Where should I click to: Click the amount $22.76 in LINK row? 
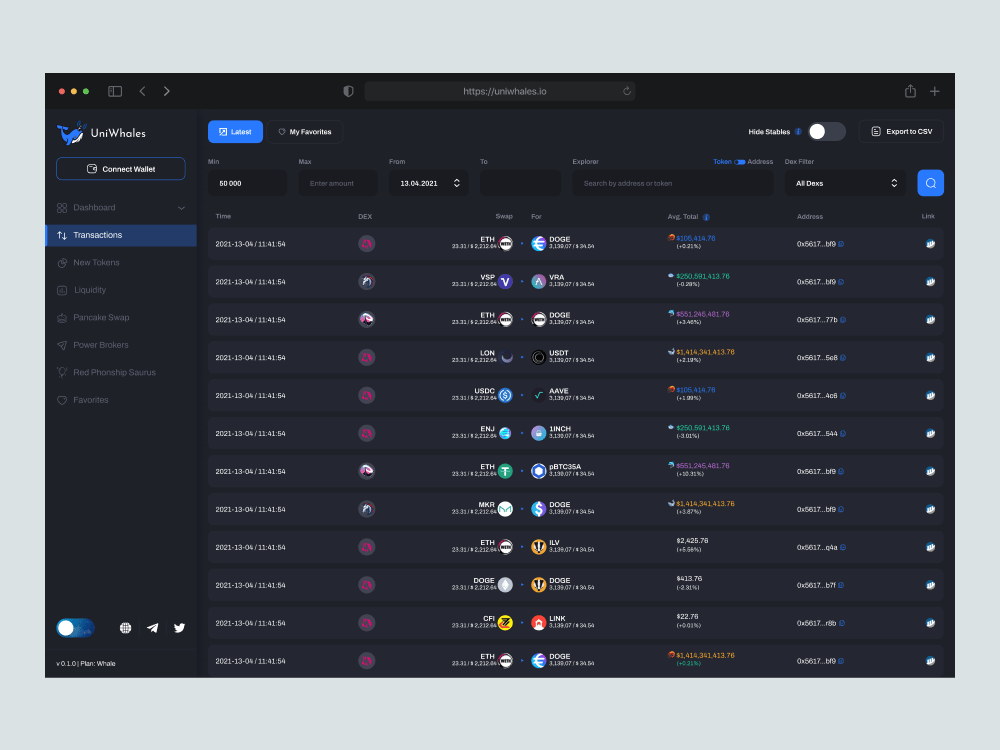coord(687,617)
